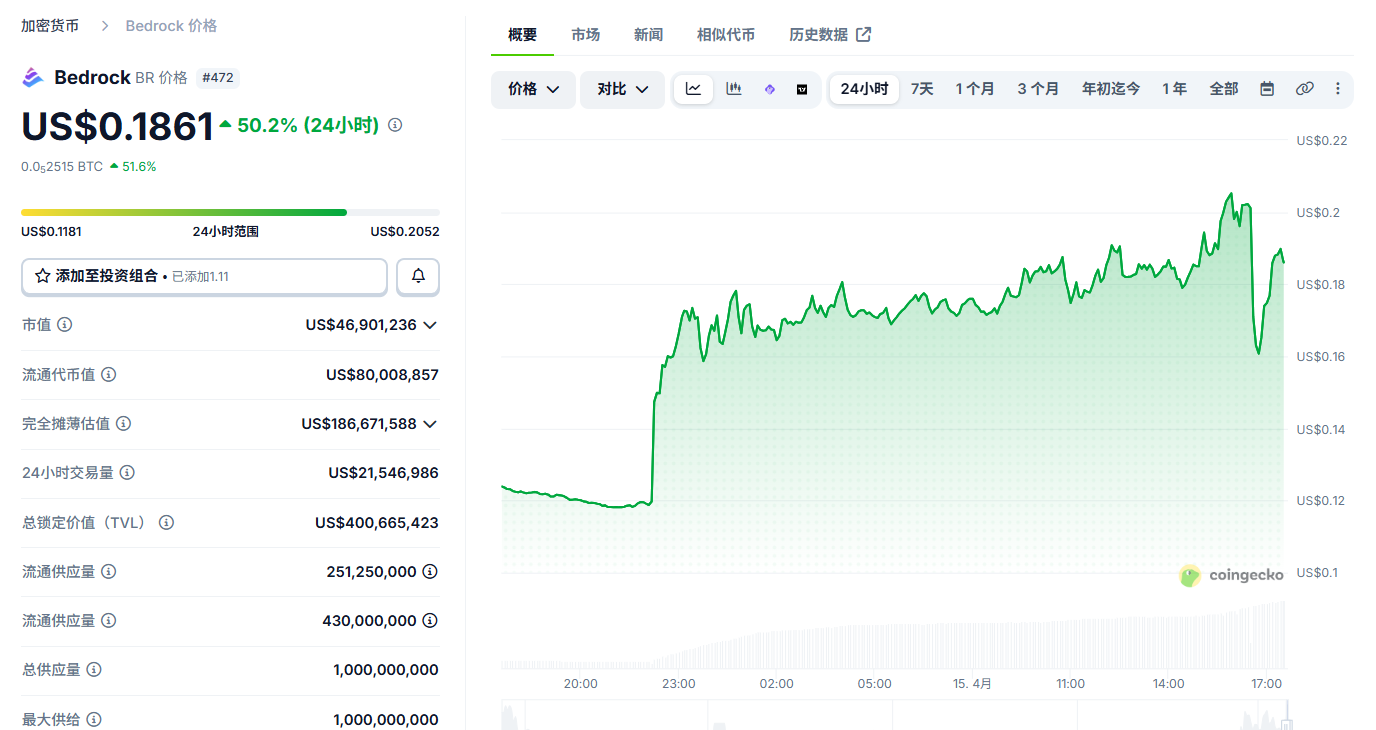Select the line chart view icon
Image resolution: width=1376 pixels, height=730 pixels.
click(x=693, y=89)
